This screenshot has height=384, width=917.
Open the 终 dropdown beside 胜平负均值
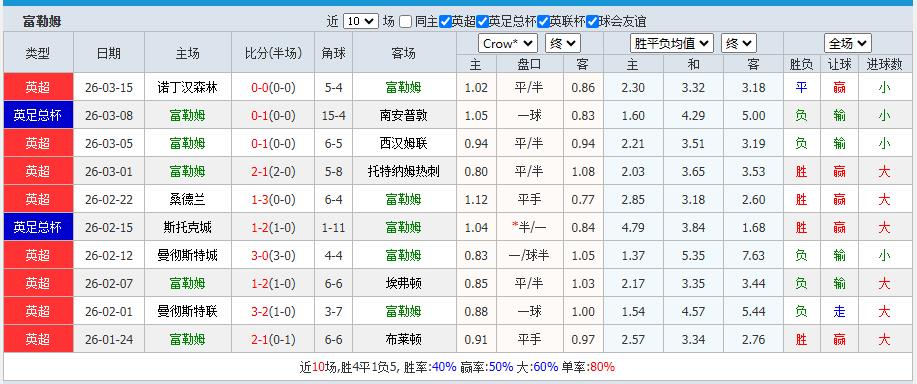[x=739, y=43]
